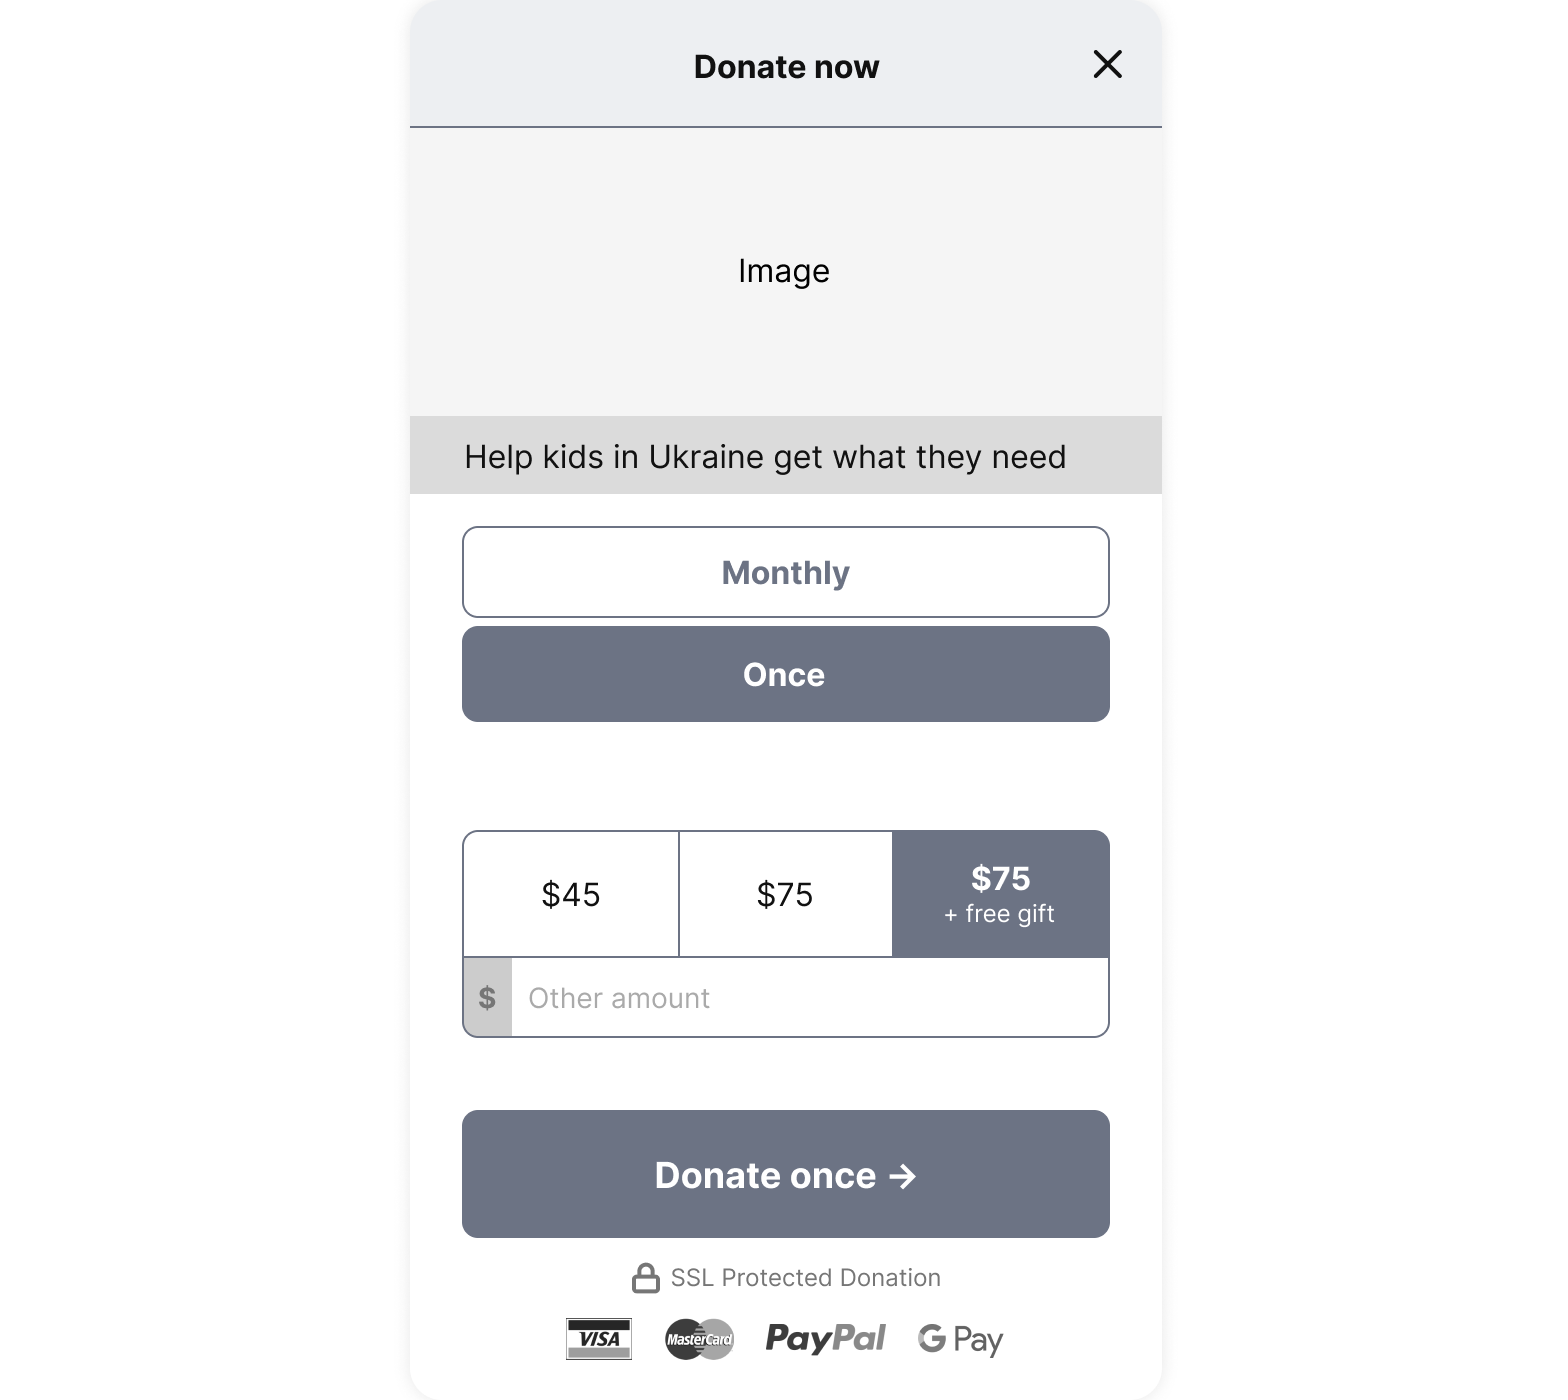Close the Donate now dialog

click(1107, 65)
